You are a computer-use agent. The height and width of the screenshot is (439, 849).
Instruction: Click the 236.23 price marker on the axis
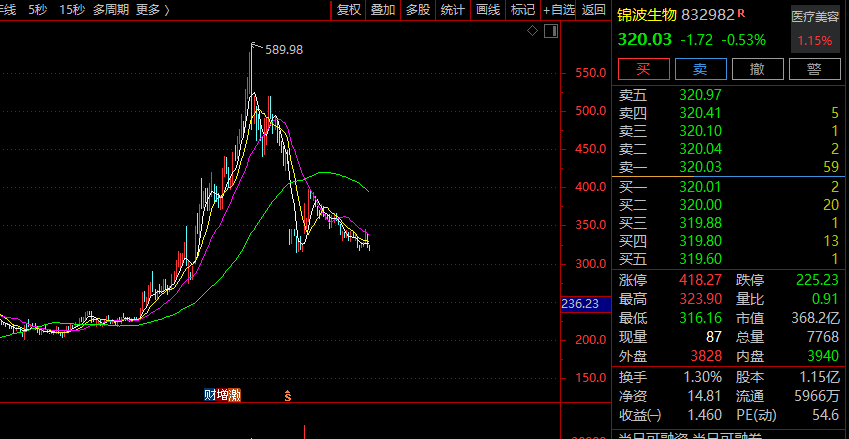coord(581,303)
